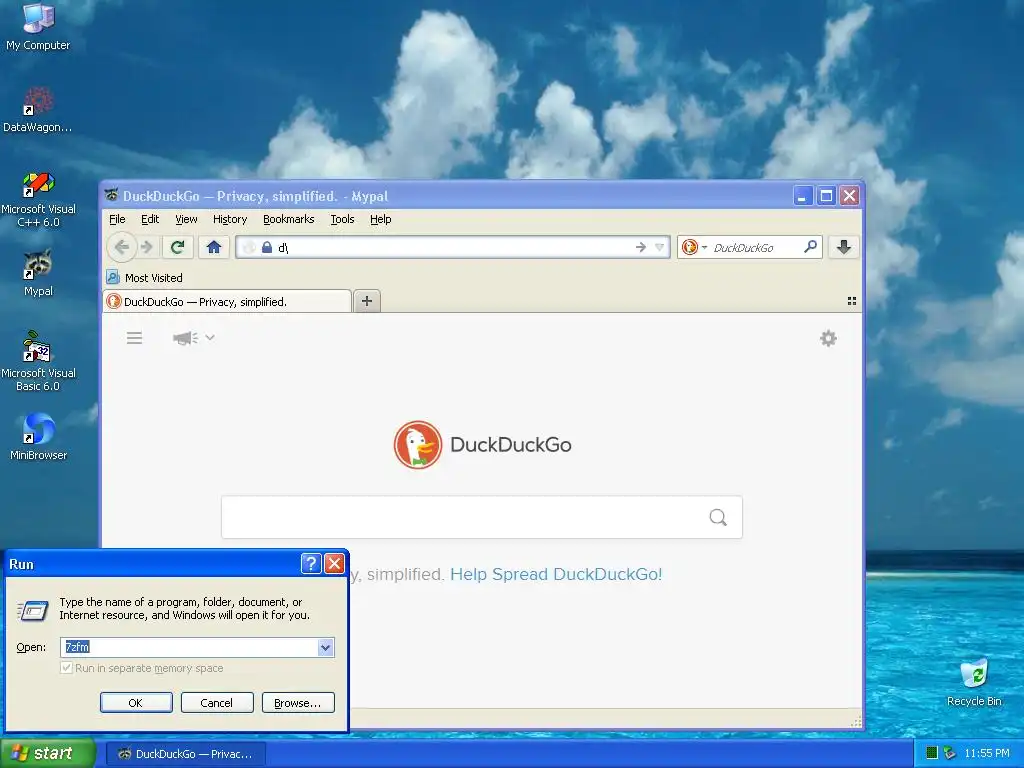Click the taskbar clock showing 11:55 PM
The height and width of the screenshot is (768, 1024).
coord(987,753)
